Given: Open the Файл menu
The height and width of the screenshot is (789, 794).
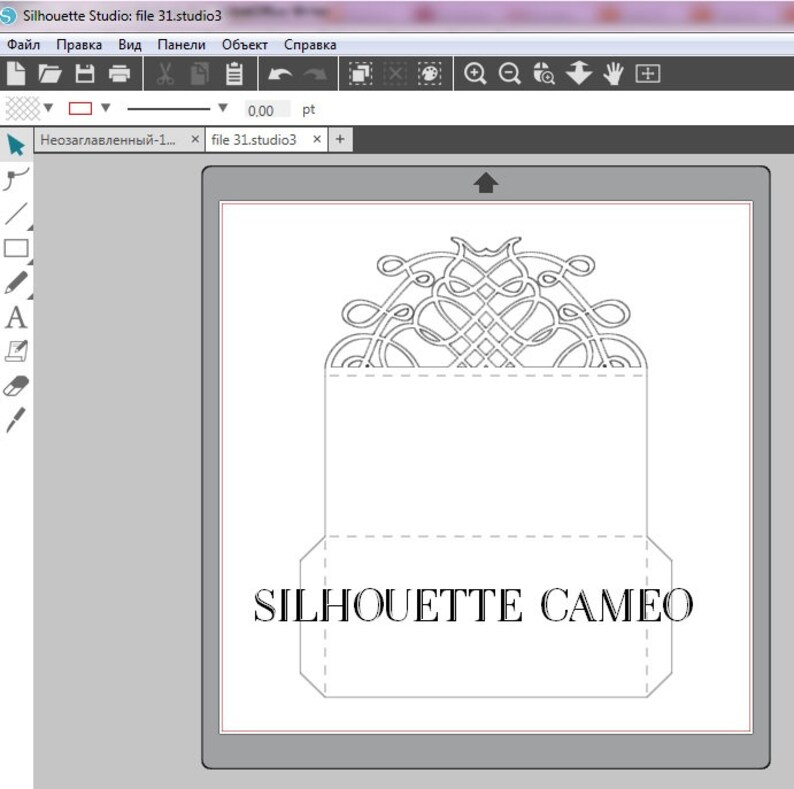Looking at the screenshot, I should pos(23,45).
